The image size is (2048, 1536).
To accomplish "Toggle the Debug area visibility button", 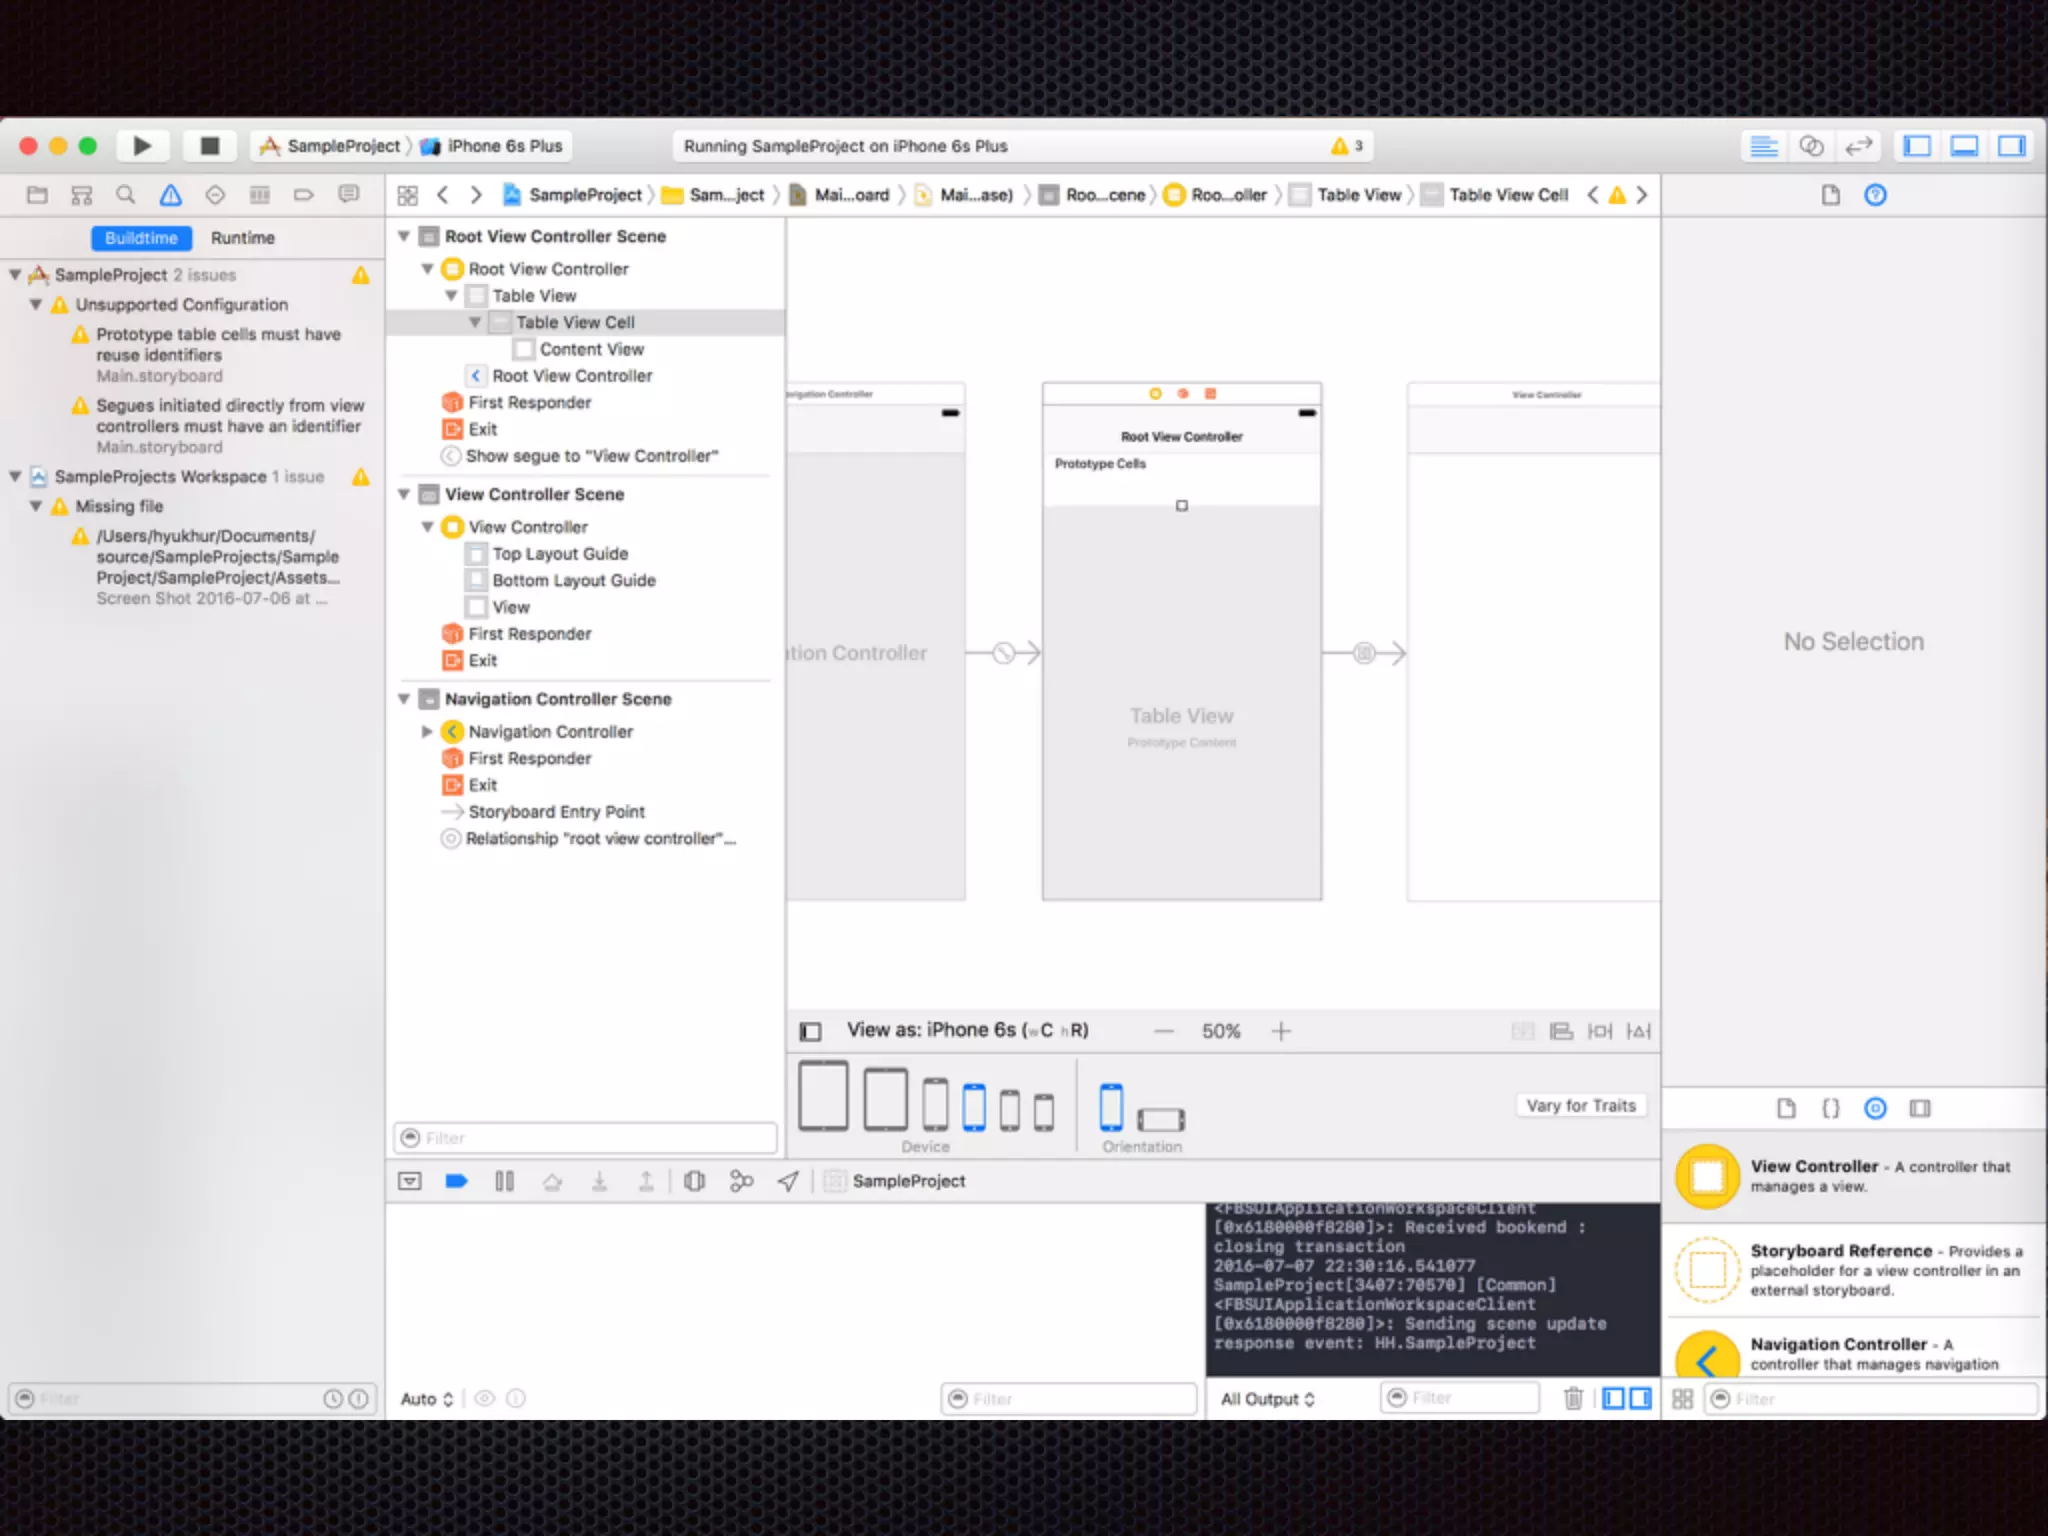I will click(1964, 146).
